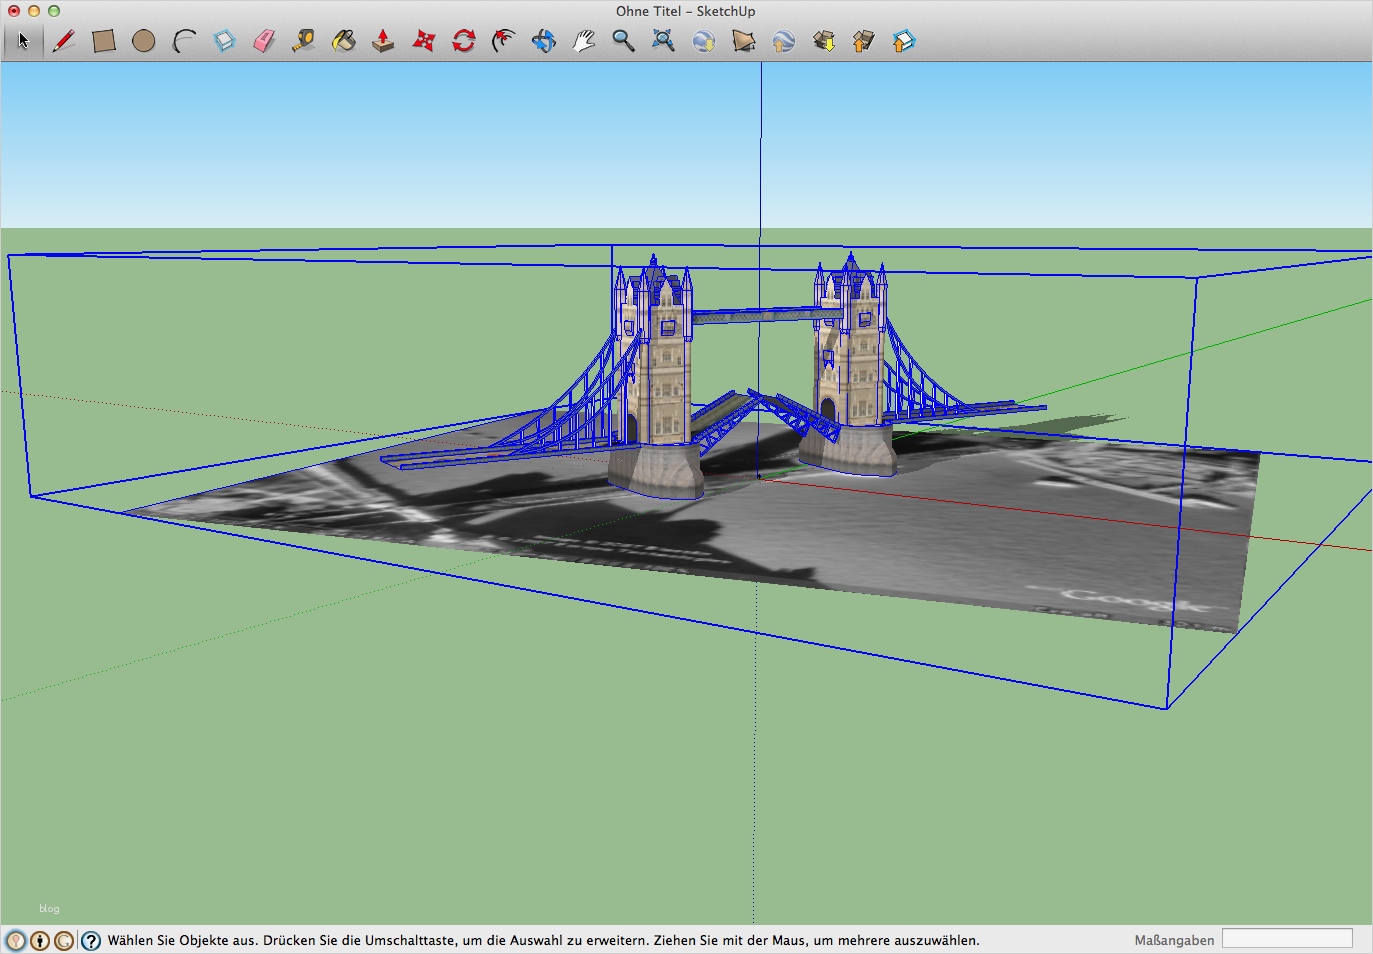Select the Paint Bucket tool
The width and height of the screenshot is (1373, 954).
click(x=344, y=41)
